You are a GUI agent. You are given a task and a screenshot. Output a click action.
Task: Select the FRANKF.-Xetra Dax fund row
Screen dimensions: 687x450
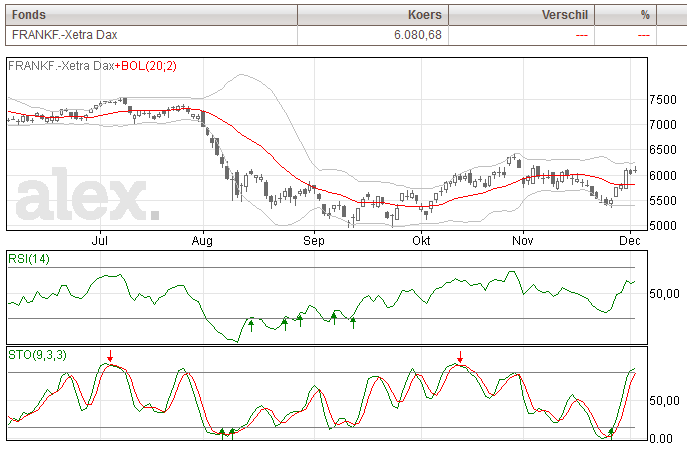346,35
